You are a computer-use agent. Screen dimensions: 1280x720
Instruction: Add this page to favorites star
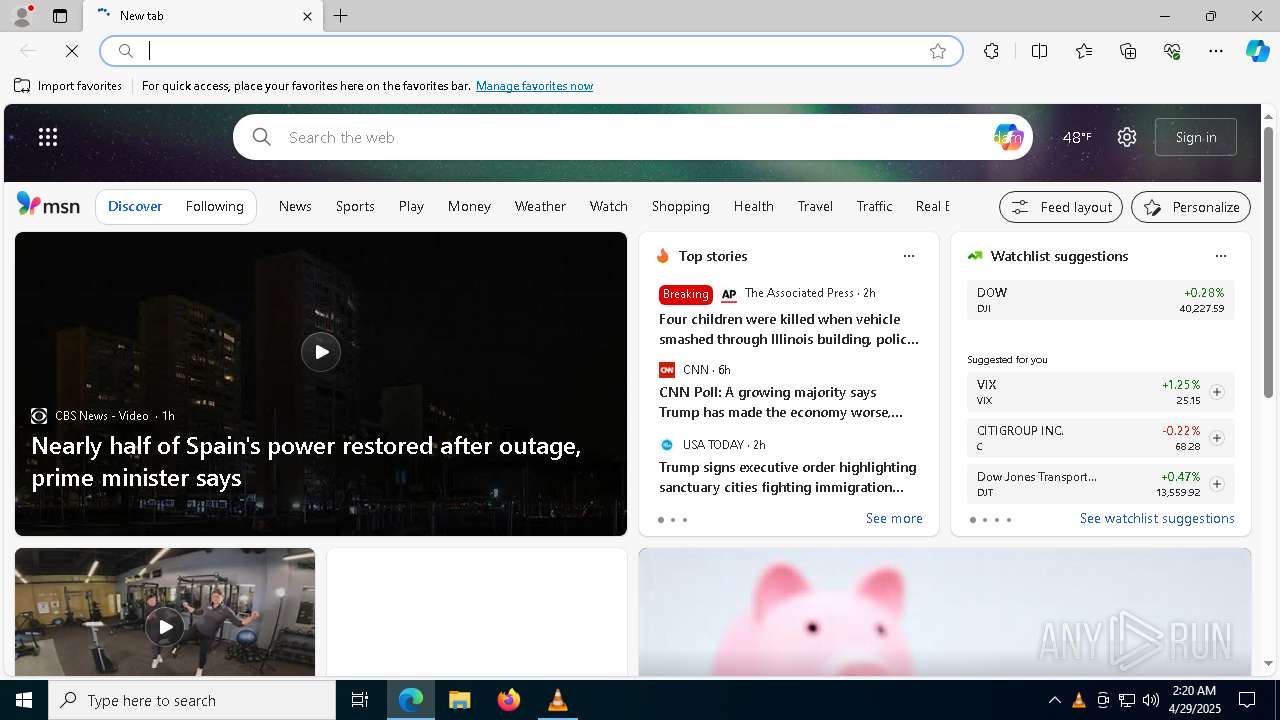click(938, 51)
